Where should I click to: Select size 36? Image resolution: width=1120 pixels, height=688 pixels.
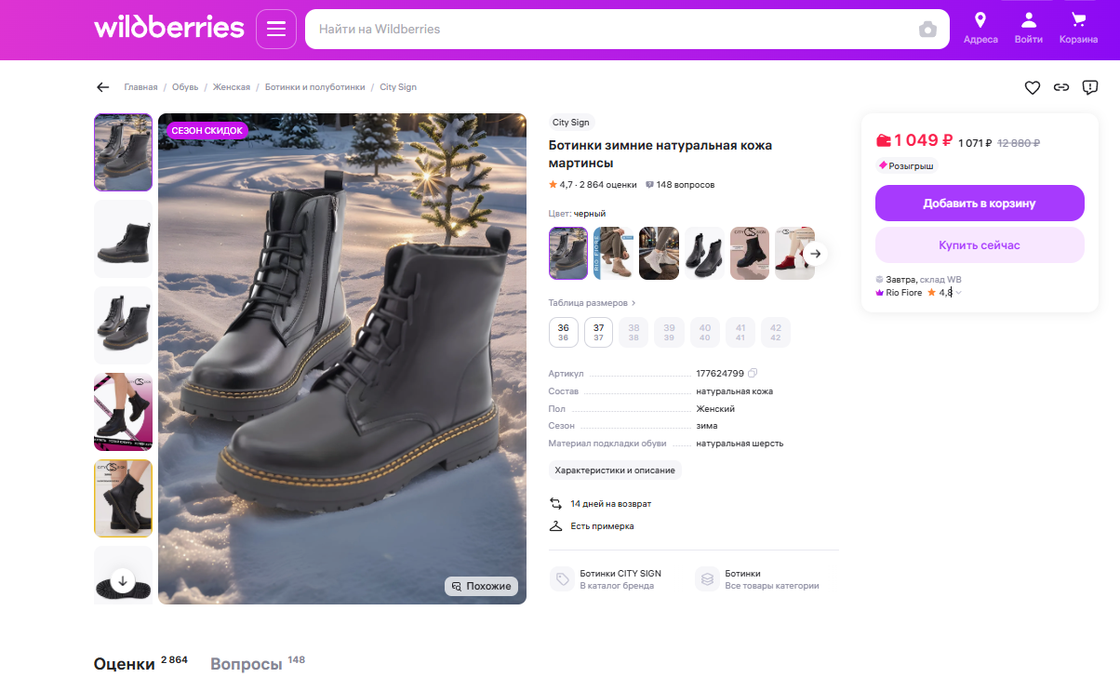pyautogui.click(x=563, y=331)
